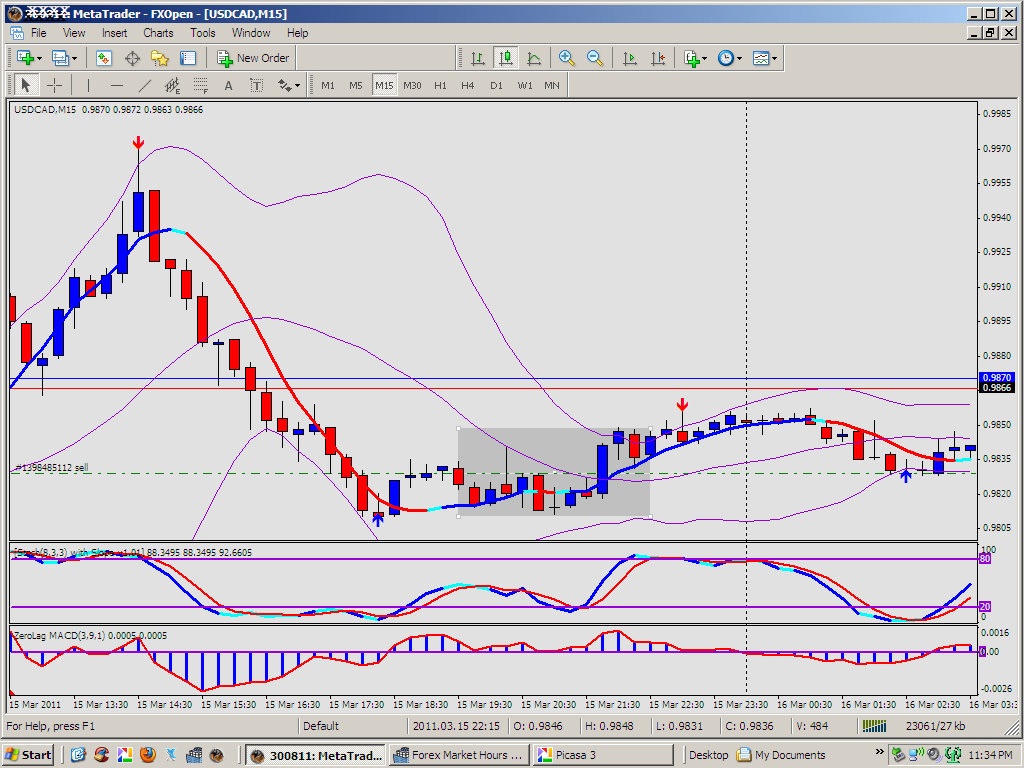This screenshot has height=768, width=1024.
Task: Toggle Chart Shift icon
Action: [658, 58]
